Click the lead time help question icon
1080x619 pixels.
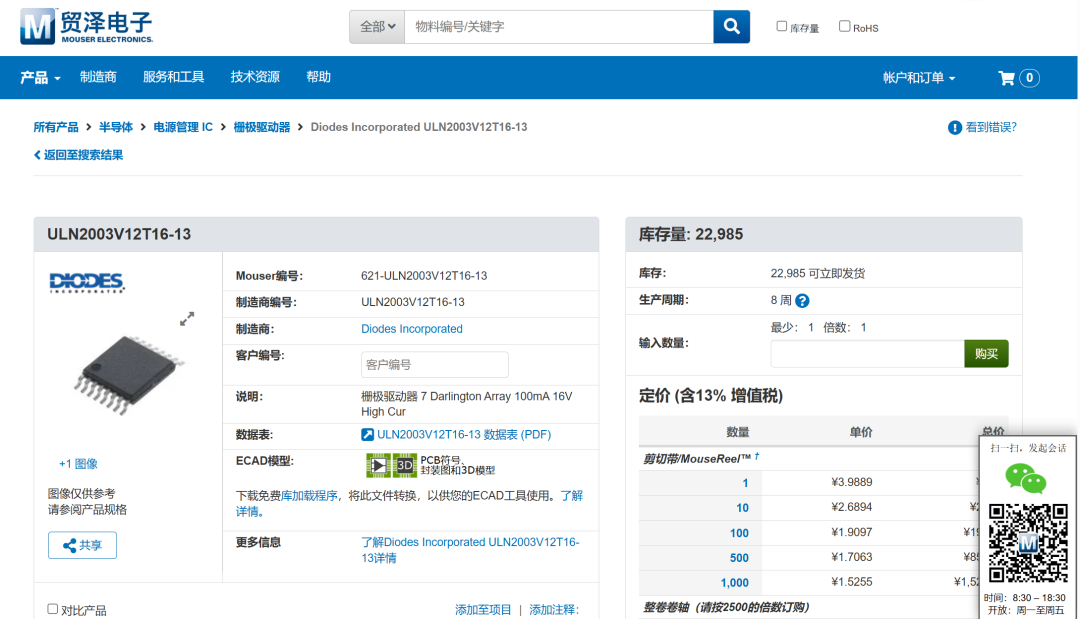802,300
